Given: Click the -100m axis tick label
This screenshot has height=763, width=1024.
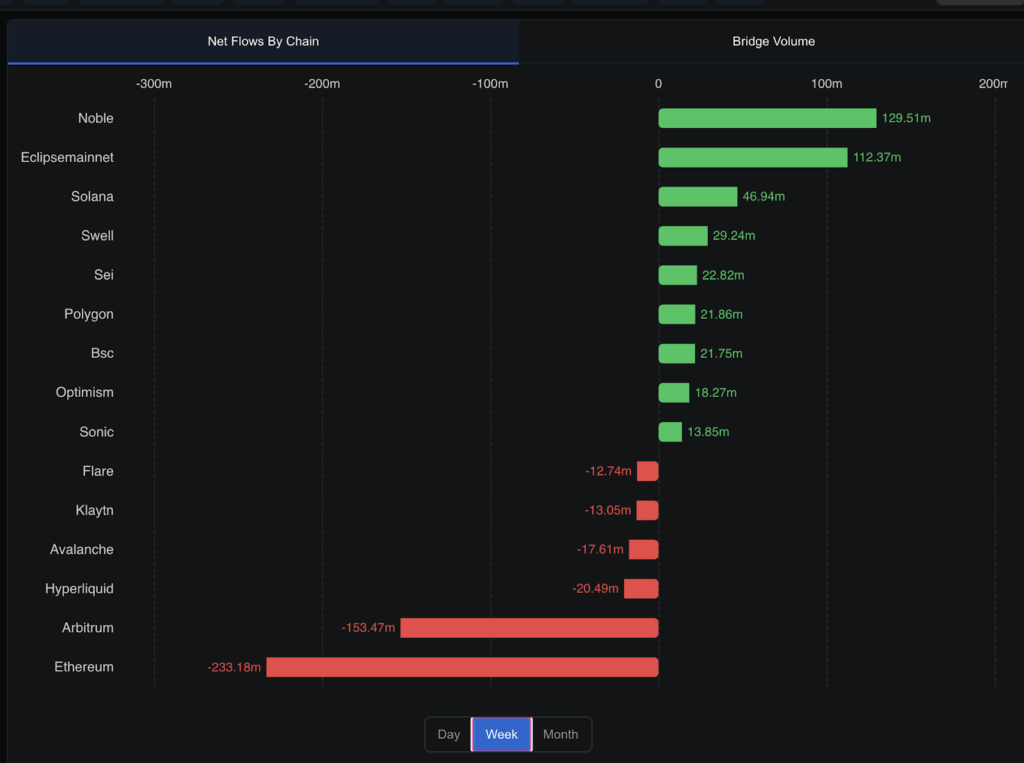Looking at the screenshot, I should click(x=490, y=84).
